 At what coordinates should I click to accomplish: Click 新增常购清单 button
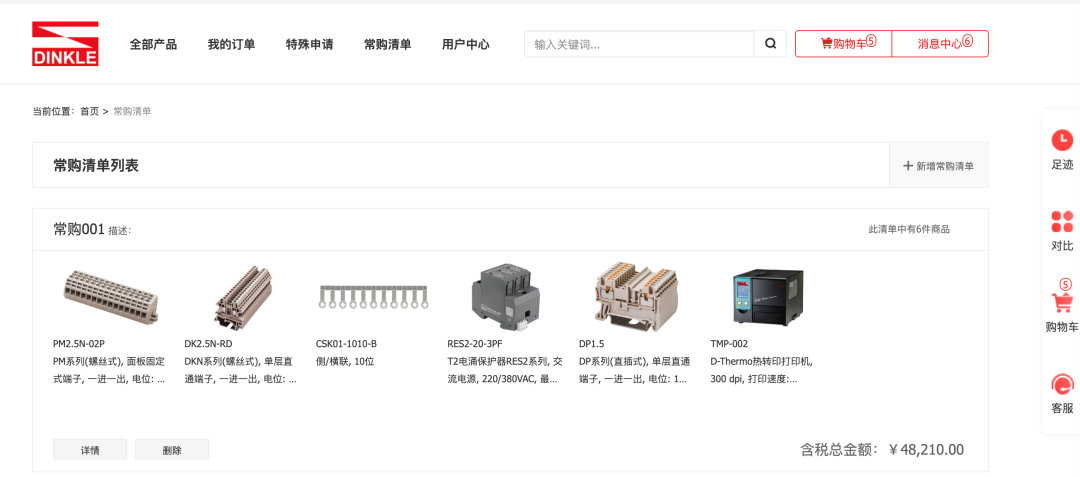coord(939,166)
